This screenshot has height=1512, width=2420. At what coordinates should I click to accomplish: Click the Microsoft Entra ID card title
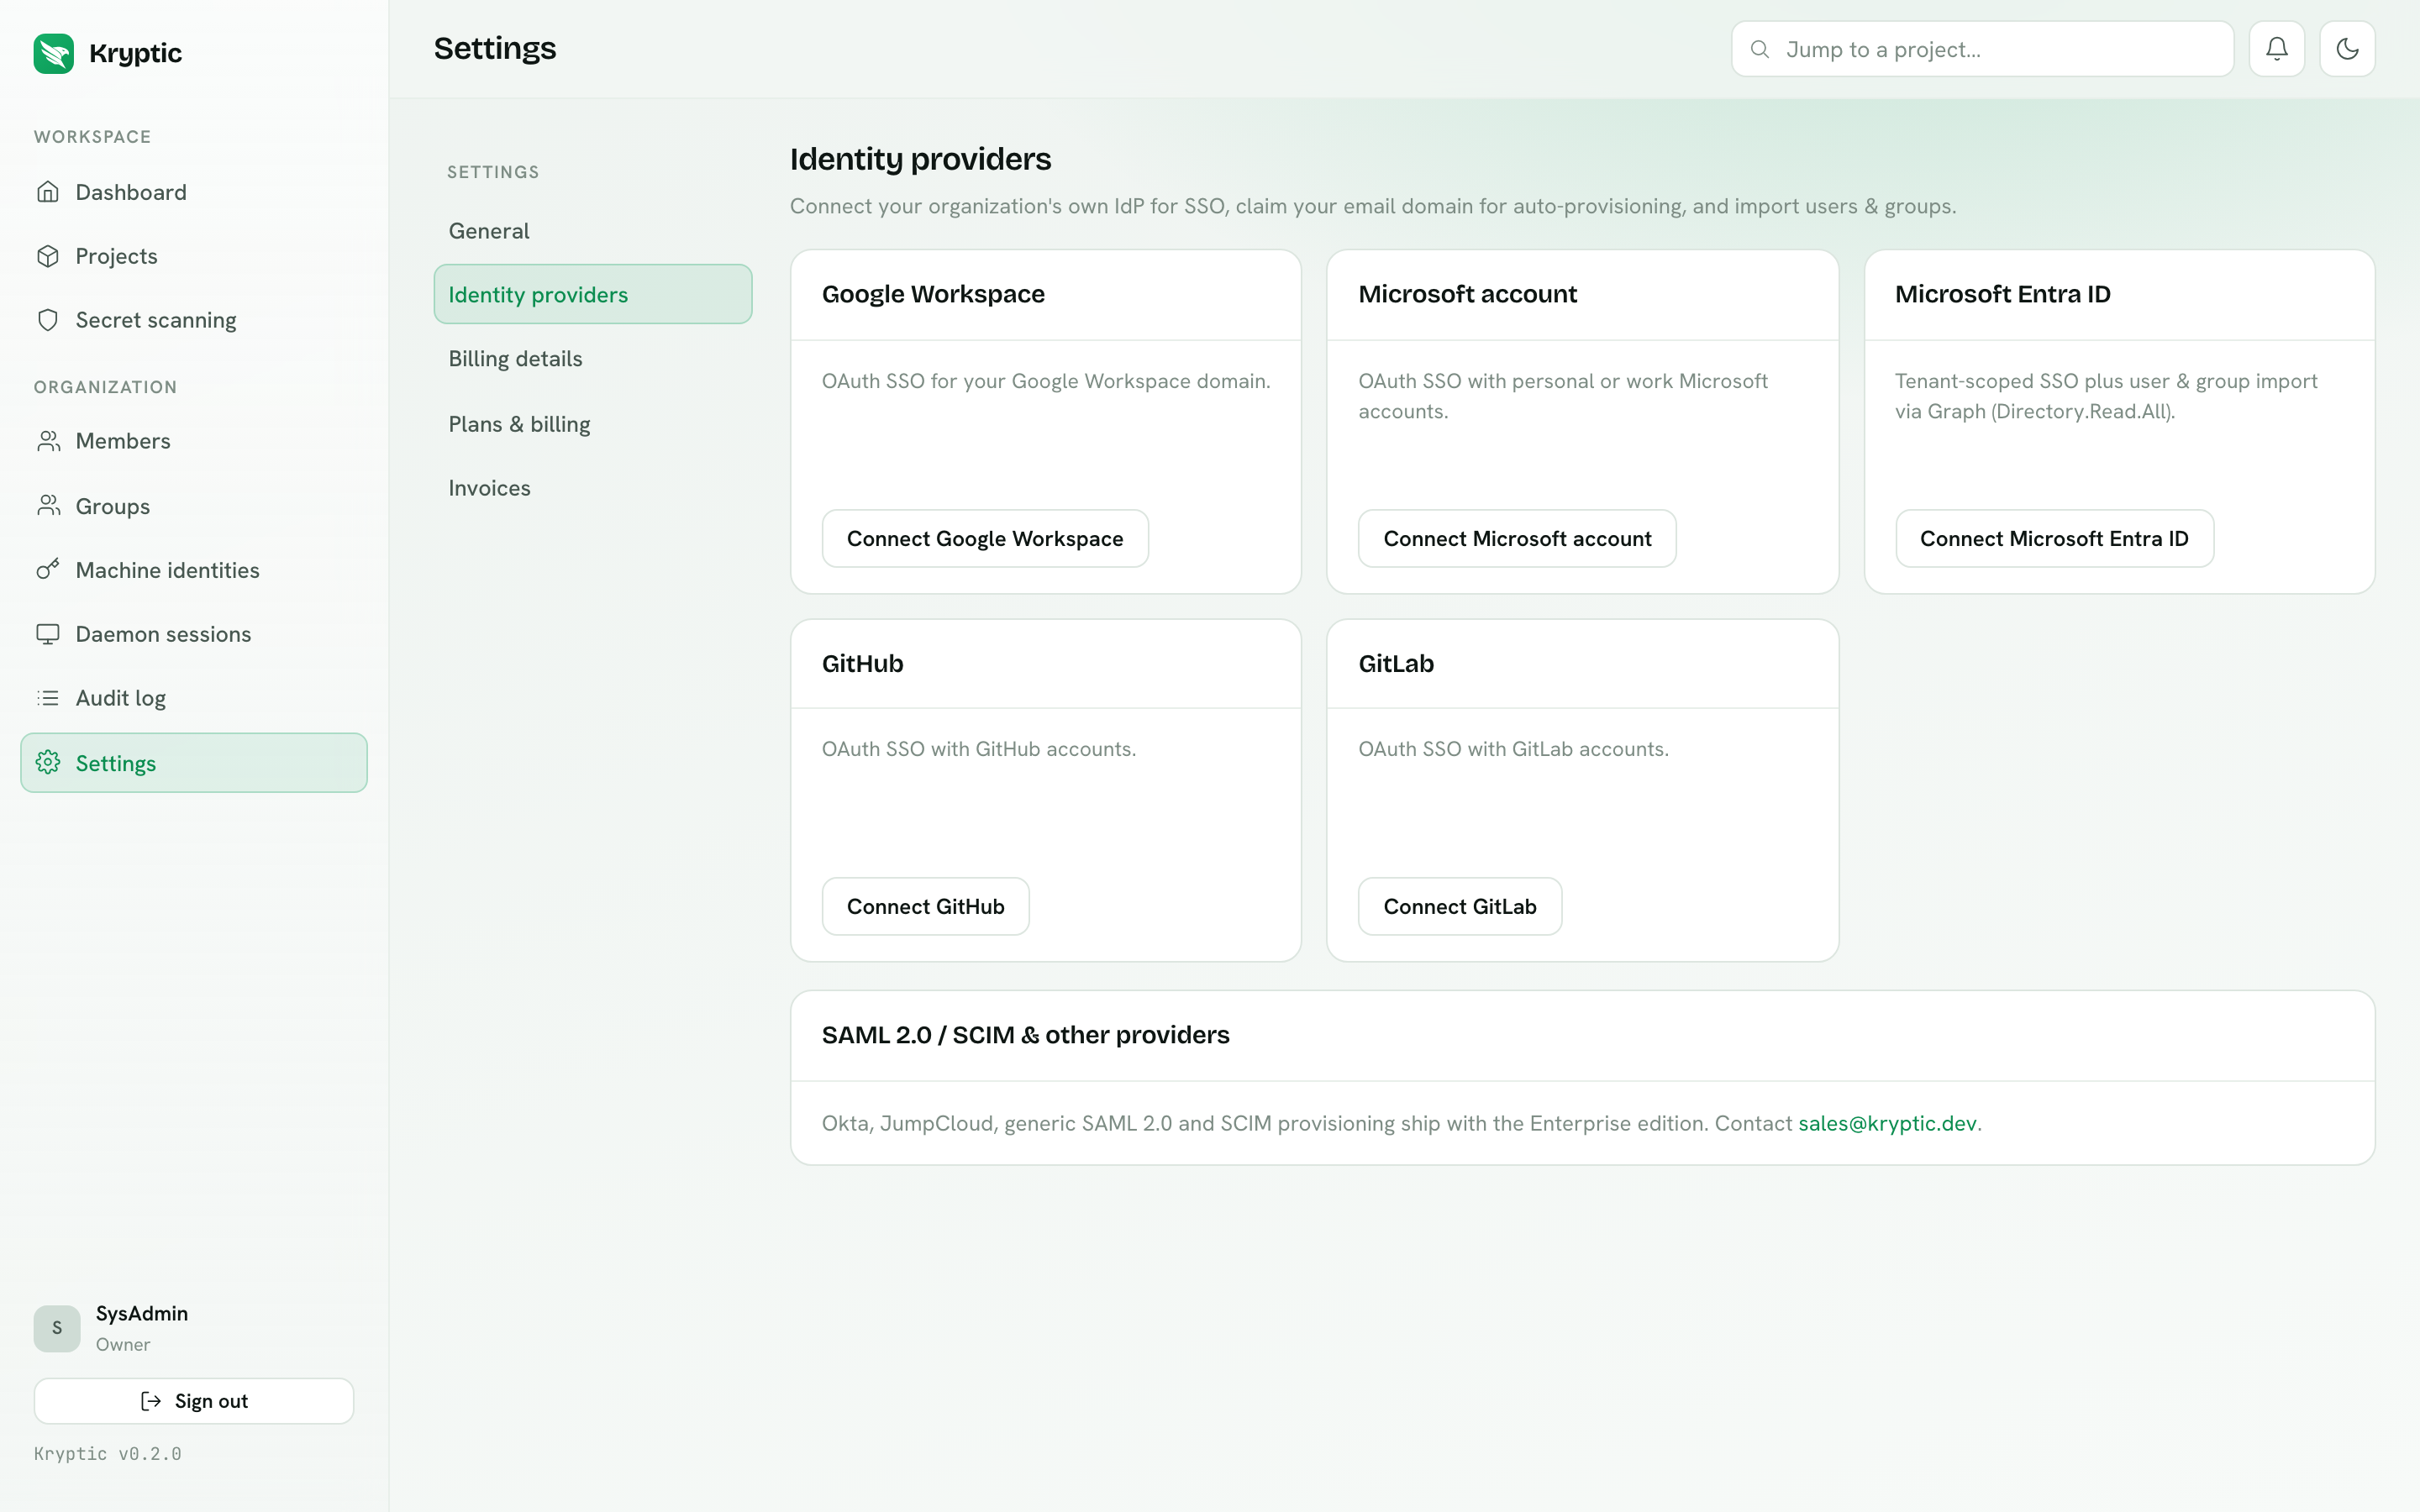point(2002,294)
